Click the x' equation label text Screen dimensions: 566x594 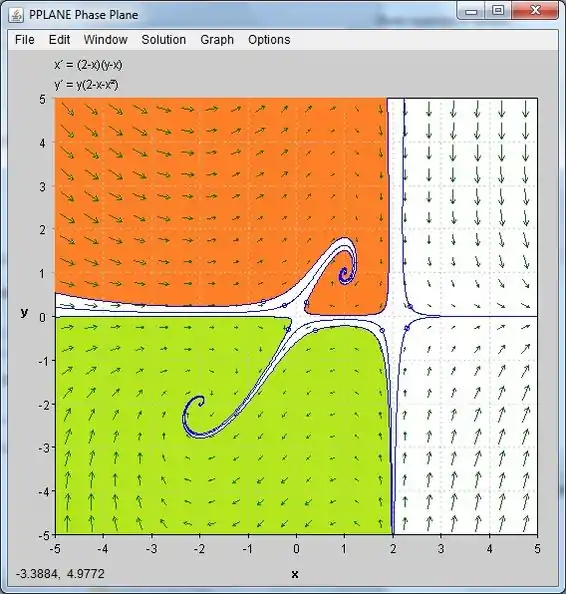pyautogui.click(x=88, y=65)
